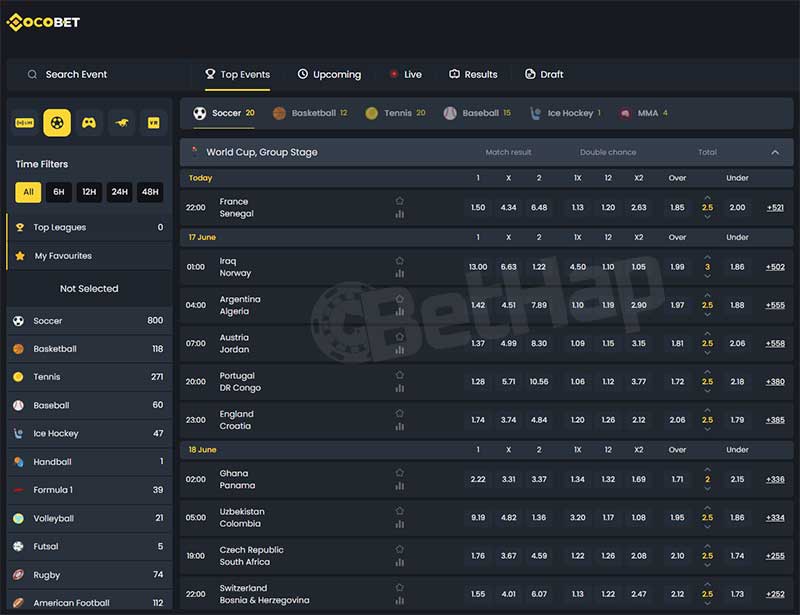Click the Search Event field
This screenshot has width=800, height=615.
click(97, 75)
